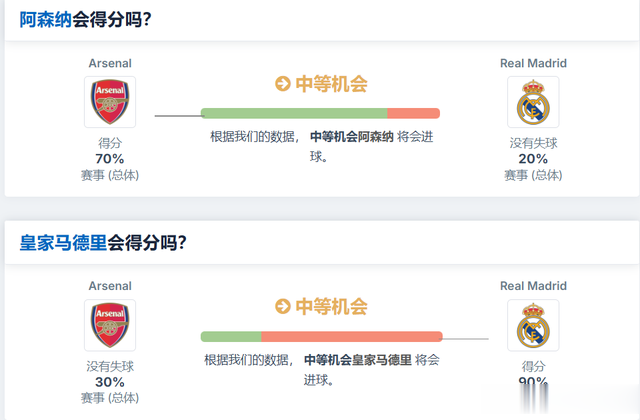Viewport: 640px width, 420px height.
Task: Click the Arsenal crest in the bottom section
Action: coord(110,325)
